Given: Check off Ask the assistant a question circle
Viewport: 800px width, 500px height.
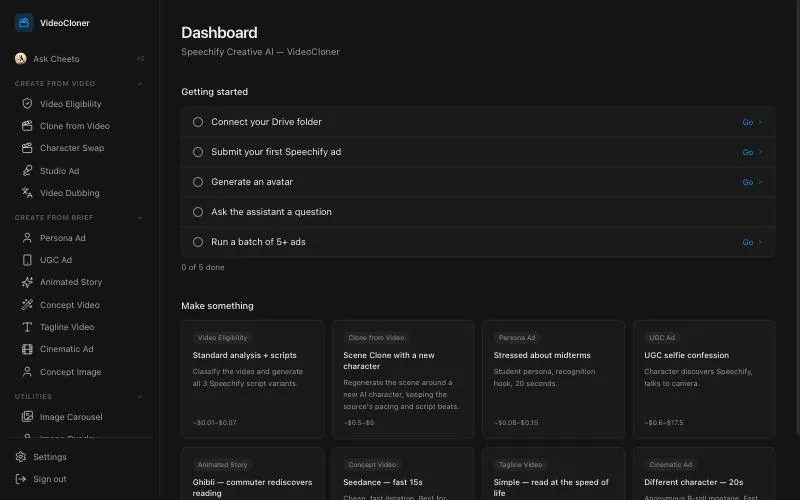Looking at the screenshot, I should [x=198, y=212].
